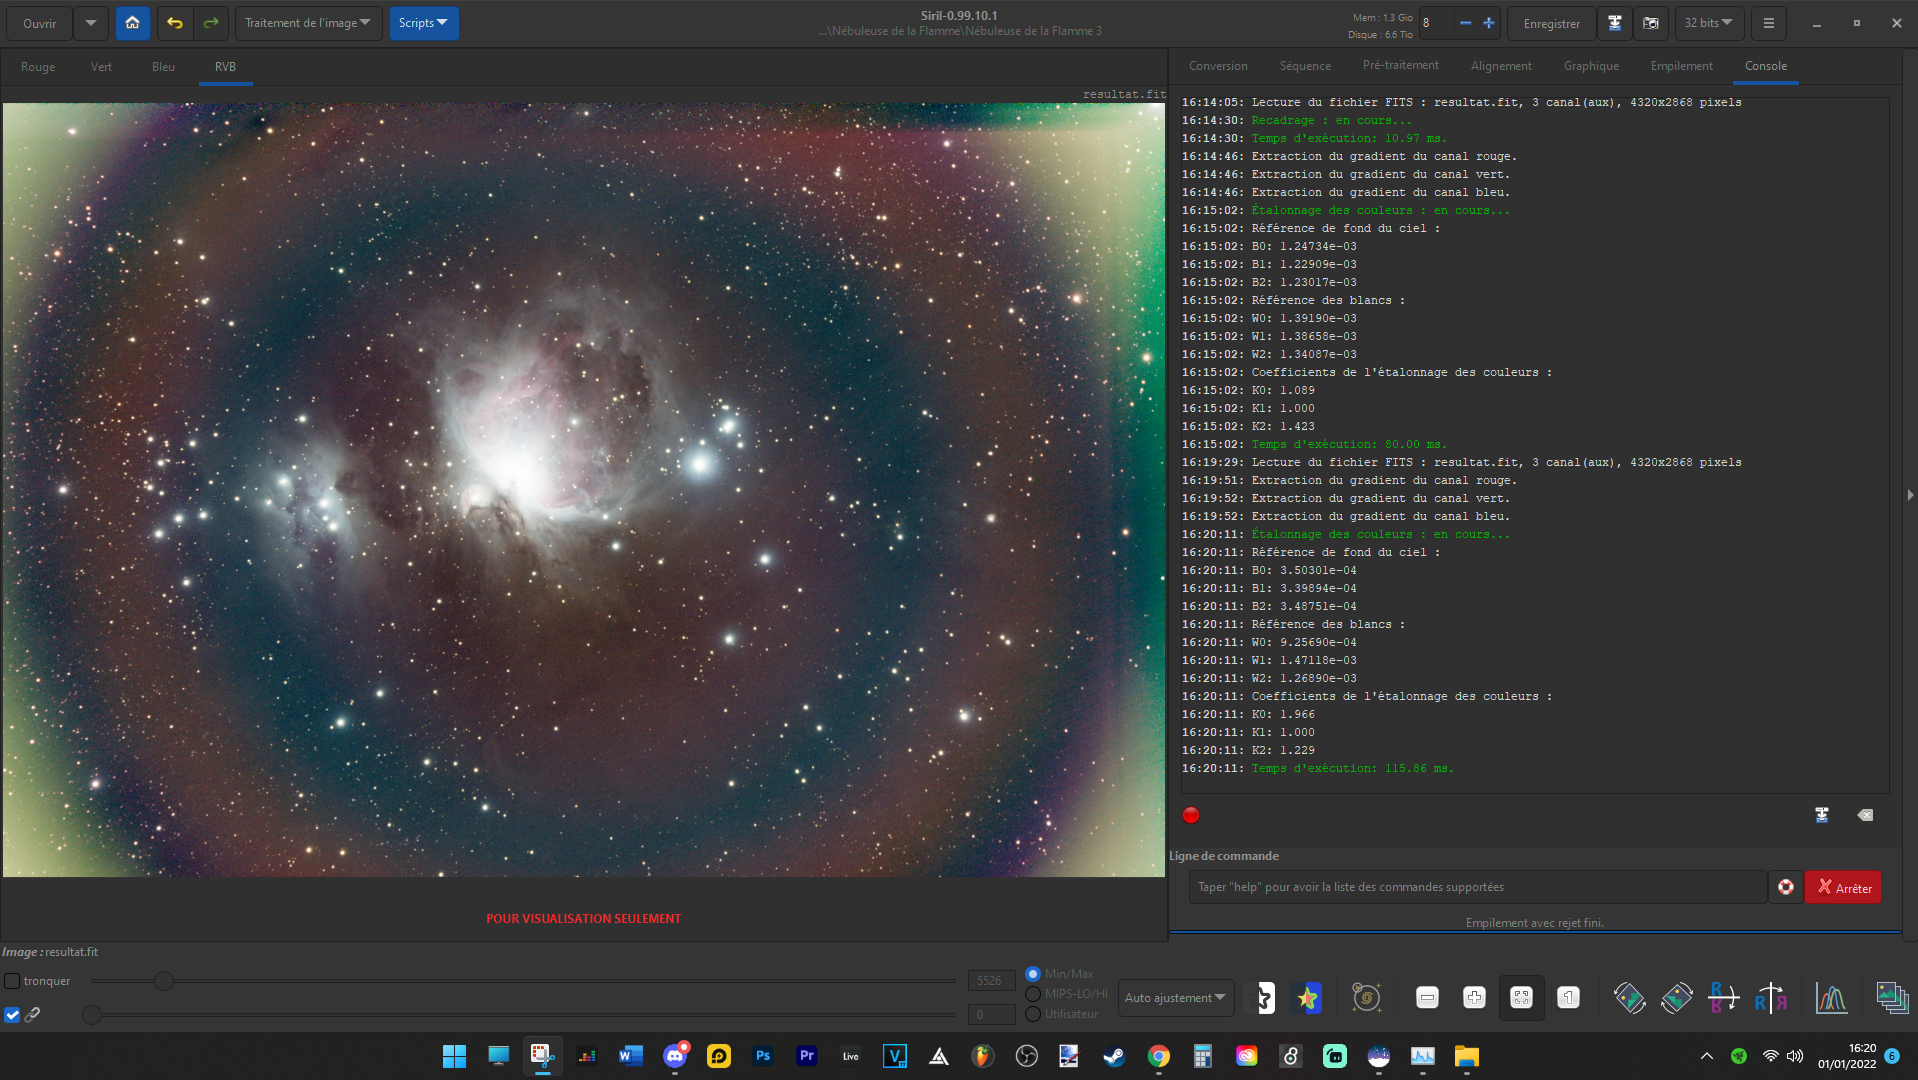Viewport: 1918px width, 1080px height.
Task: Rotate the image clockwise
Action: click(1677, 998)
